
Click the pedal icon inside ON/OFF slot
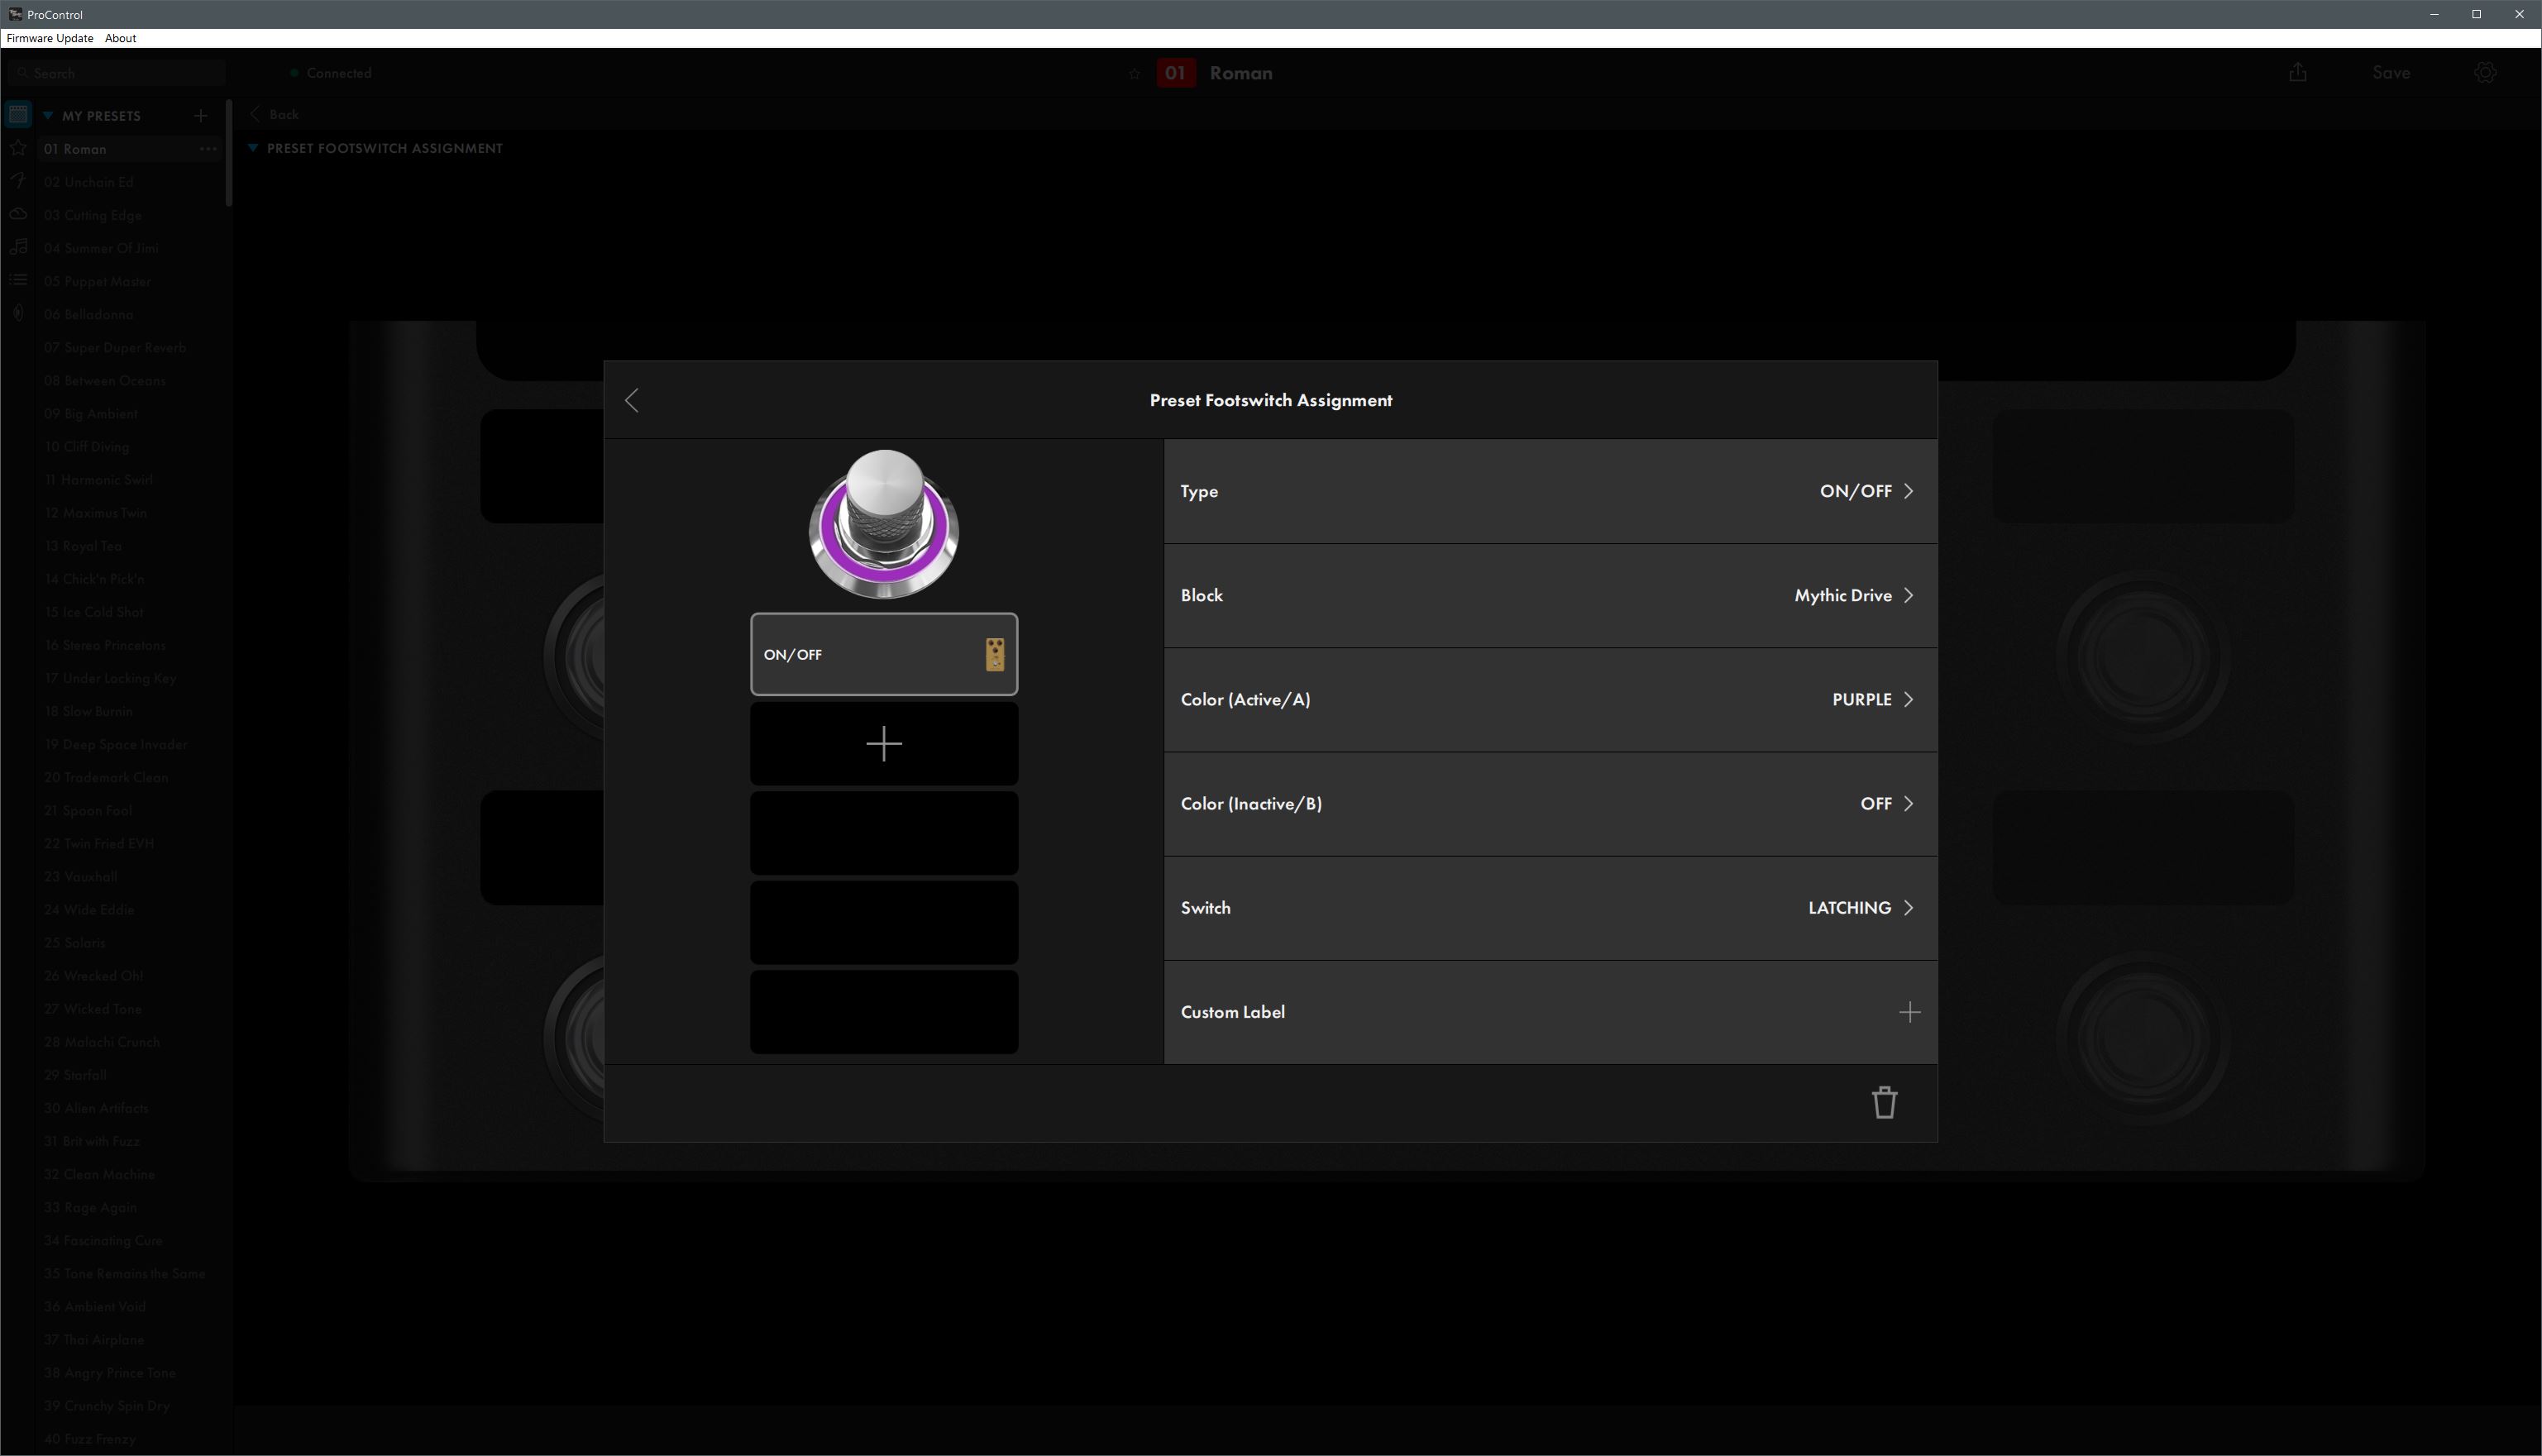coord(996,654)
